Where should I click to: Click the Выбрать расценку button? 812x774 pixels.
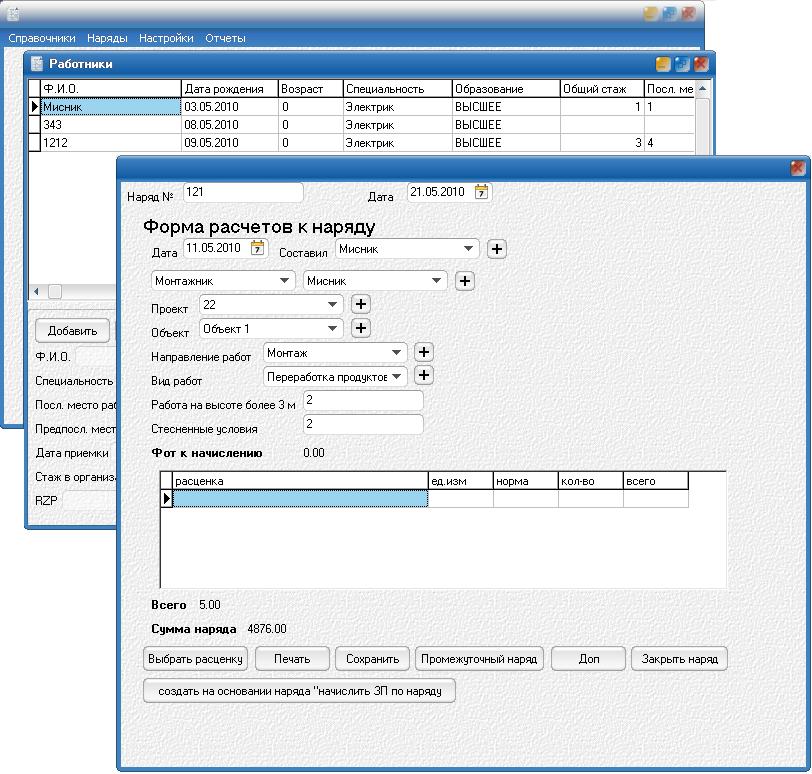[196, 659]
